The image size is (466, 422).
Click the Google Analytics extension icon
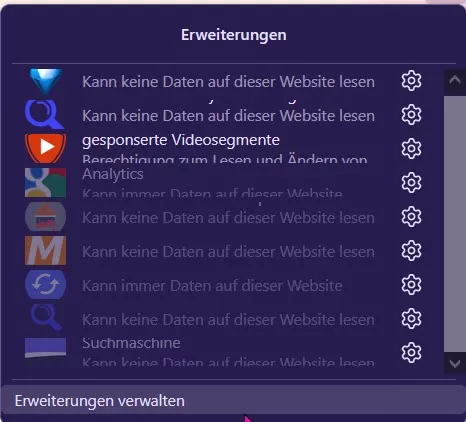pyautogui.click(x=45, y=182)
